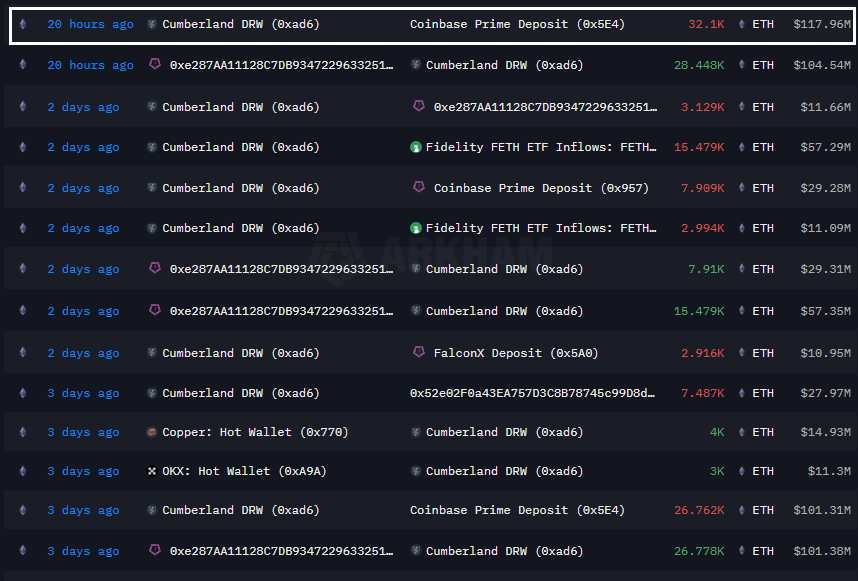
Task: Click the purple recipient icon in the $11.66M row
Action: pos(419,106)
